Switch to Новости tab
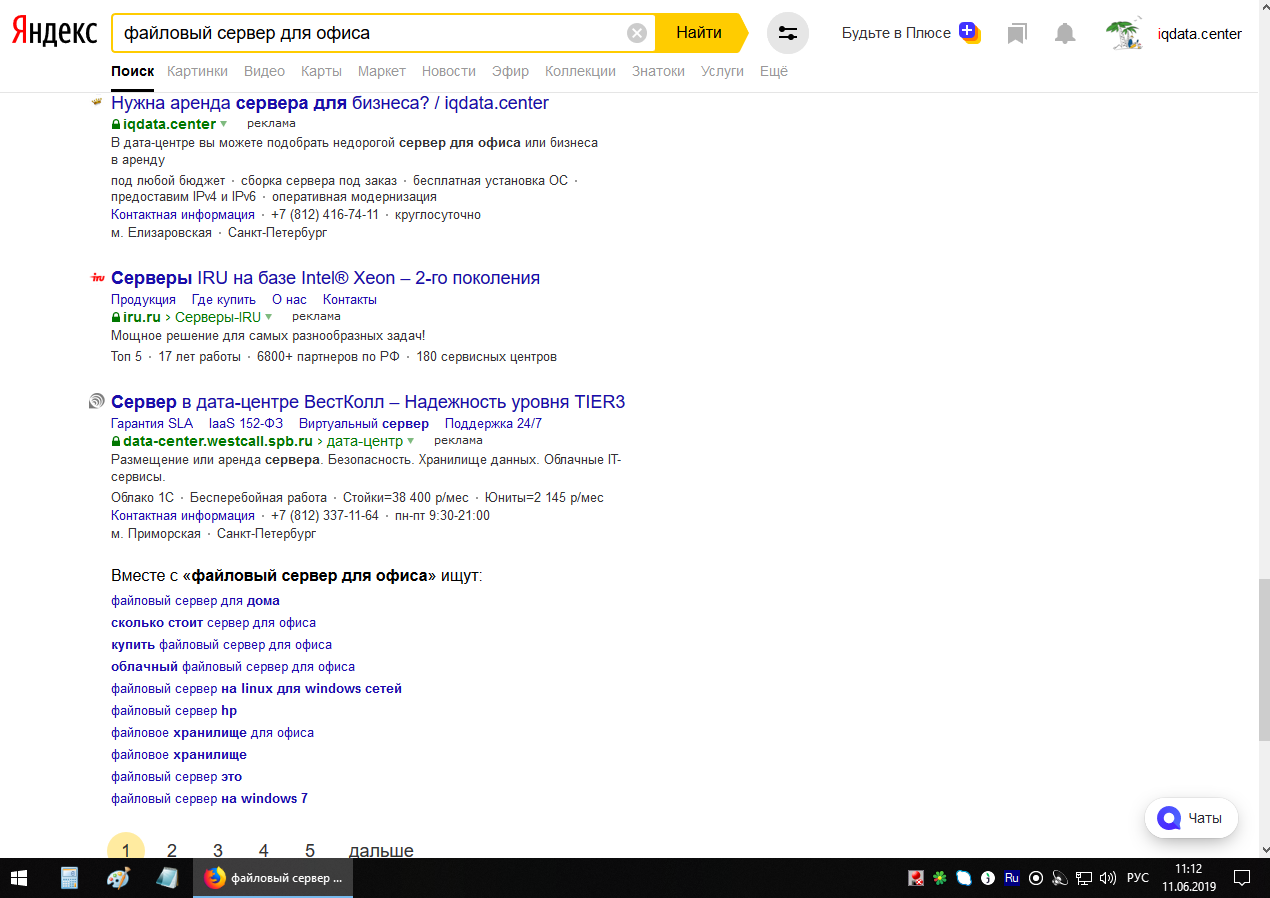Screen dimensions: 1270x898 [x=449, y=71]
